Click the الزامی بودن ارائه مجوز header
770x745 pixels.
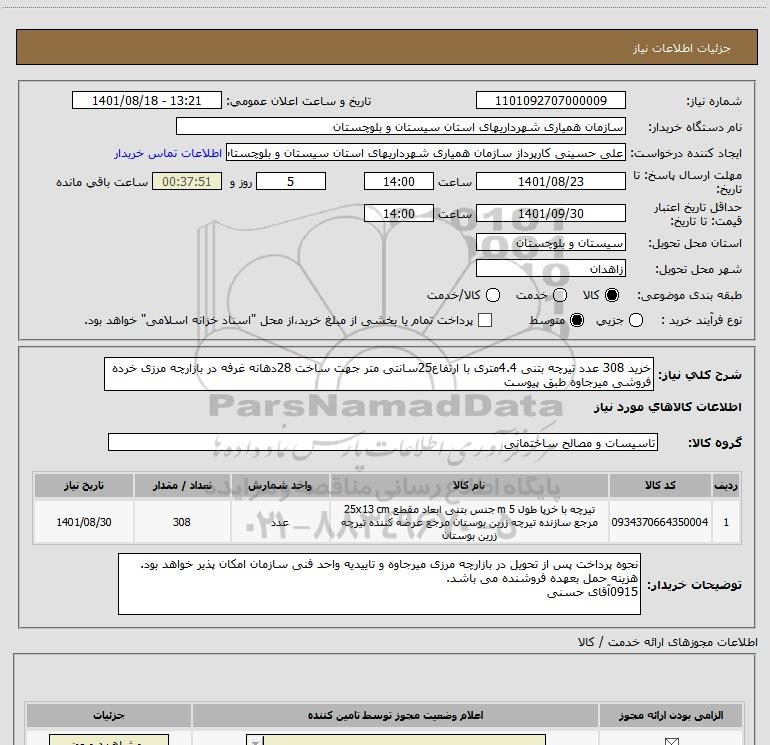click(671, 715)
